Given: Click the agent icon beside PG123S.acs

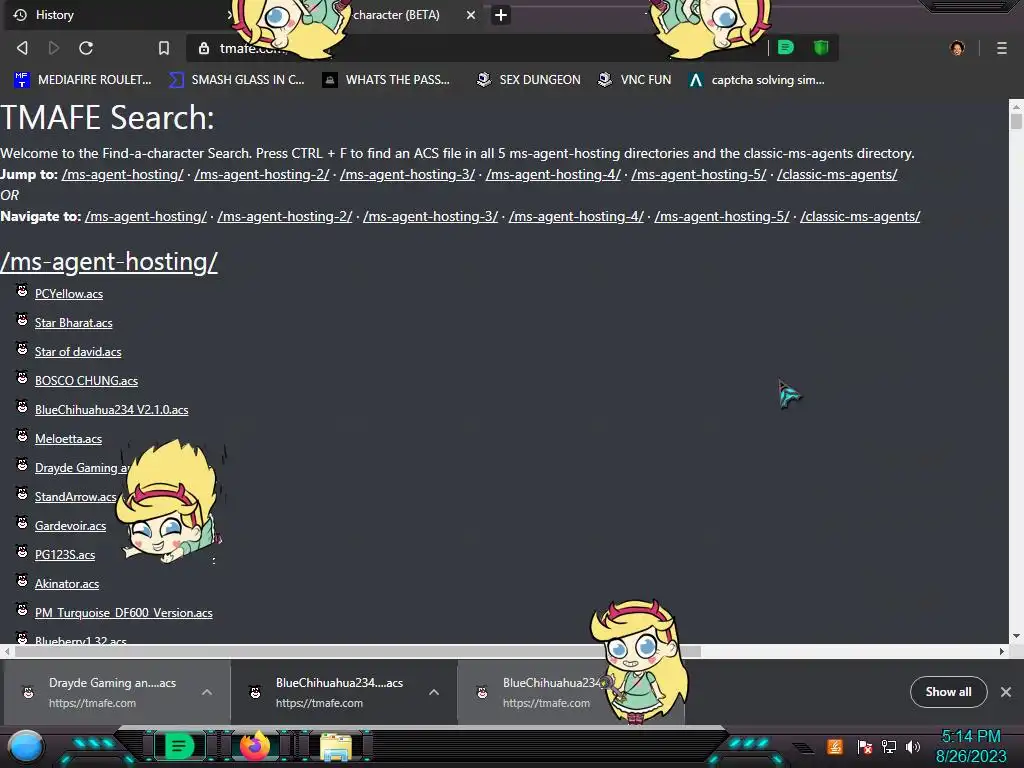Looking at the screenshot, I should click(22, 551).
